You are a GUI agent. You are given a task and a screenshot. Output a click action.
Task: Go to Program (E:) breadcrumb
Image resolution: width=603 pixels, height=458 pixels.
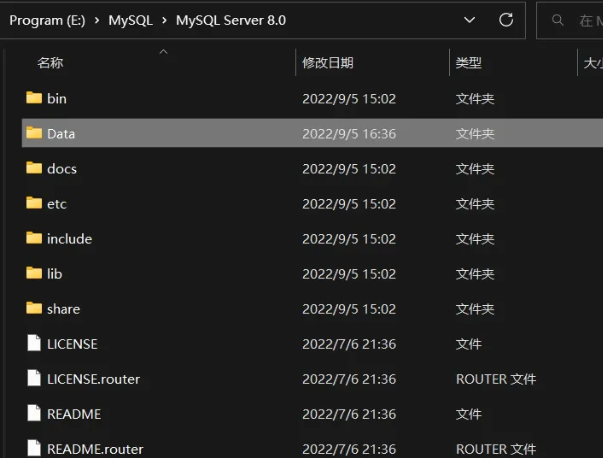coord(47,20)
